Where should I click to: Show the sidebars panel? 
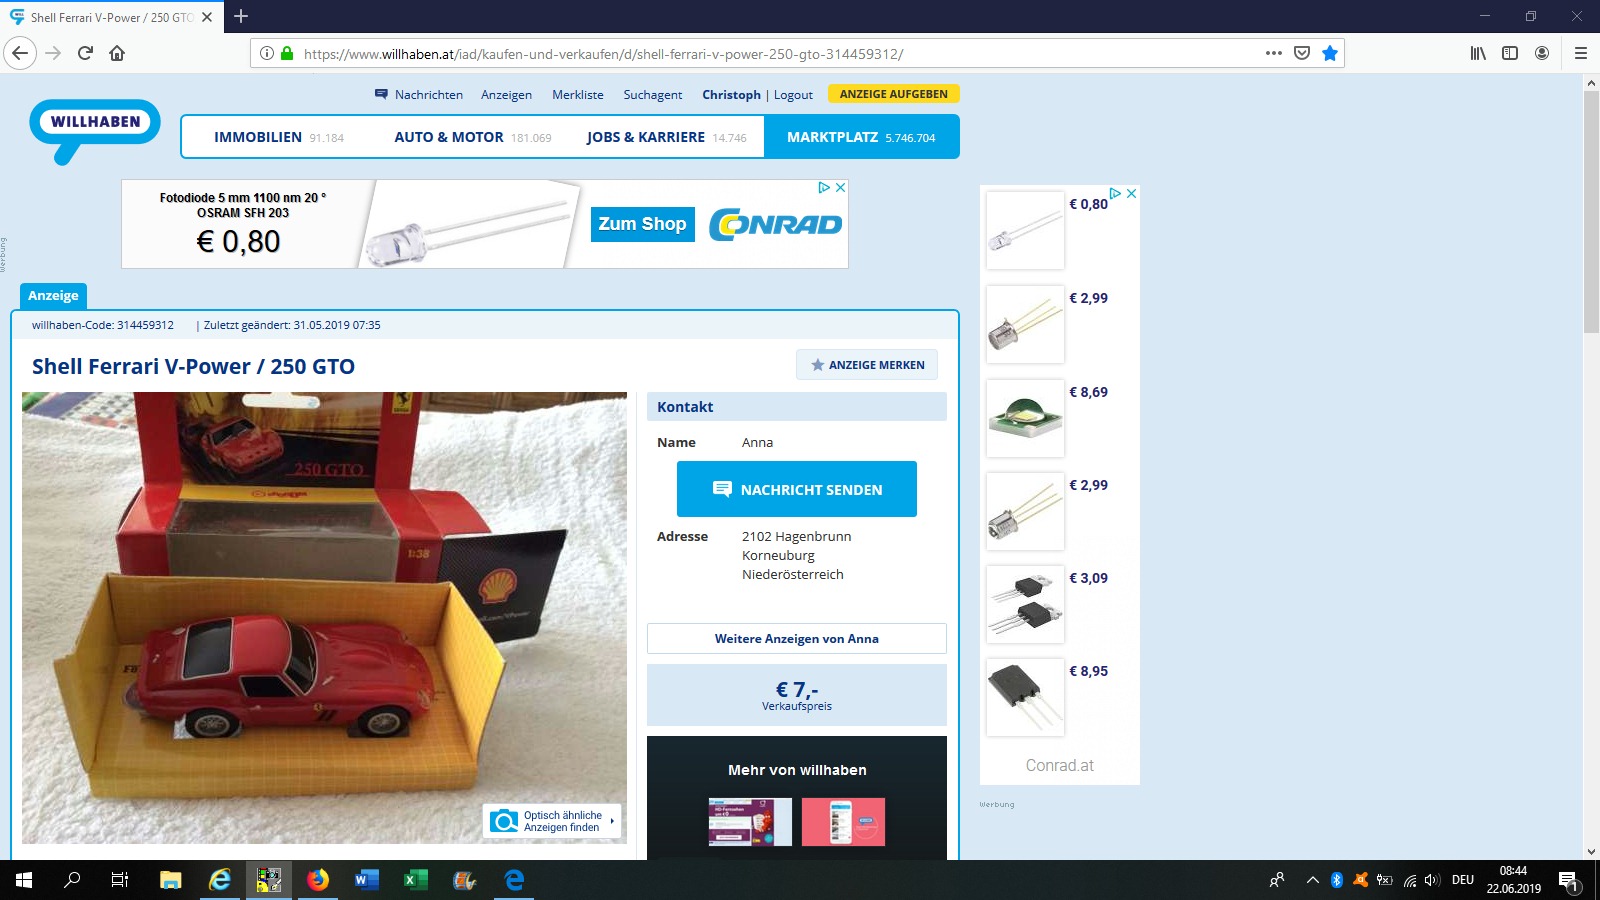pos(1510,53)
